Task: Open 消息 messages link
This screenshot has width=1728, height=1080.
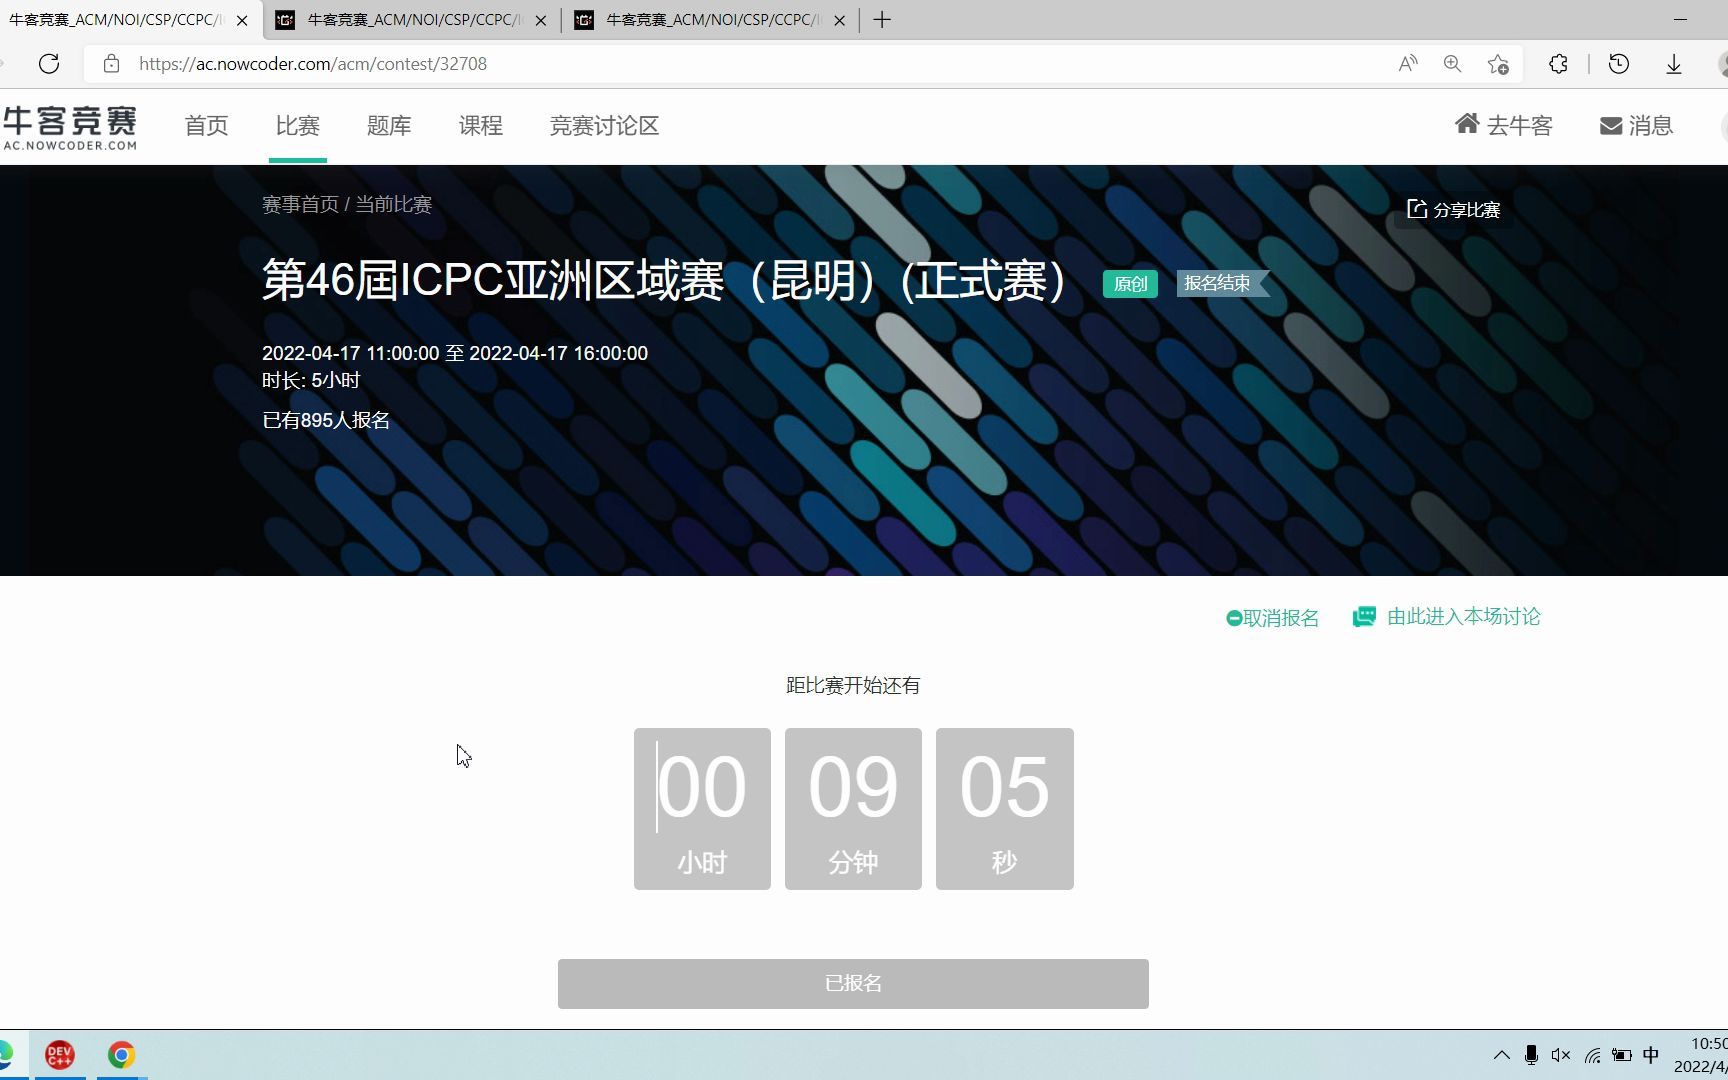Action: (x=1636, y=125)
